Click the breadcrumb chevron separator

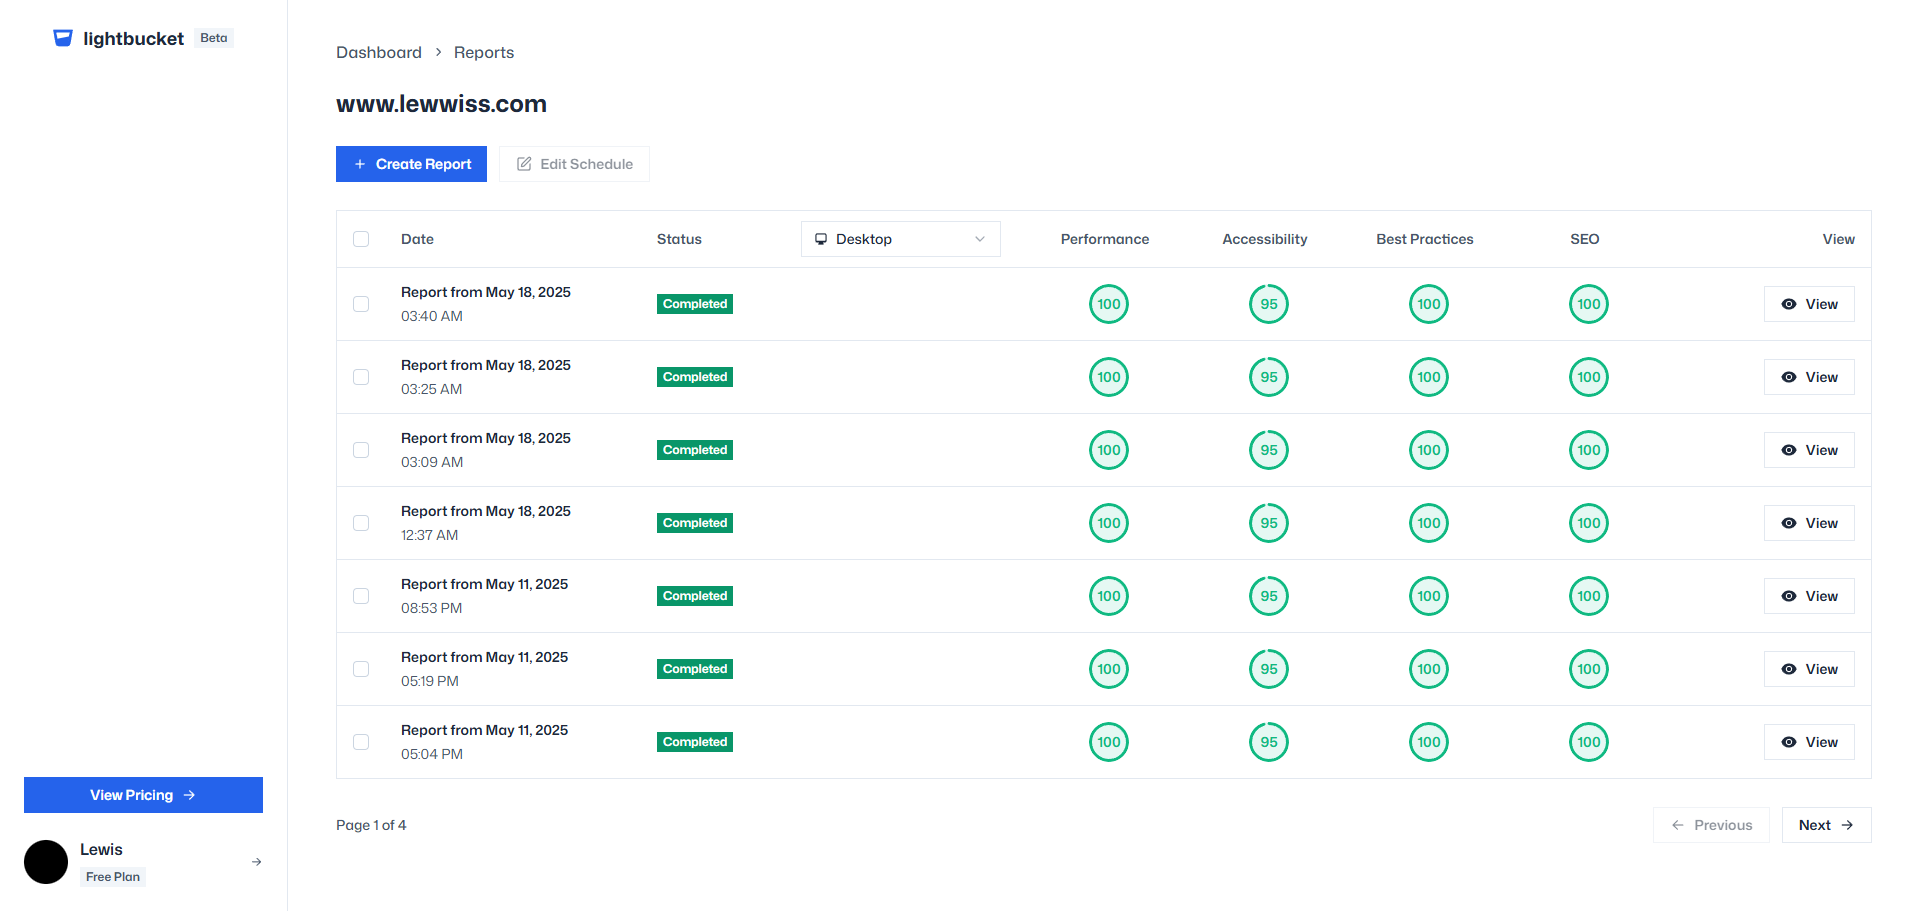[x=438, y=52]
